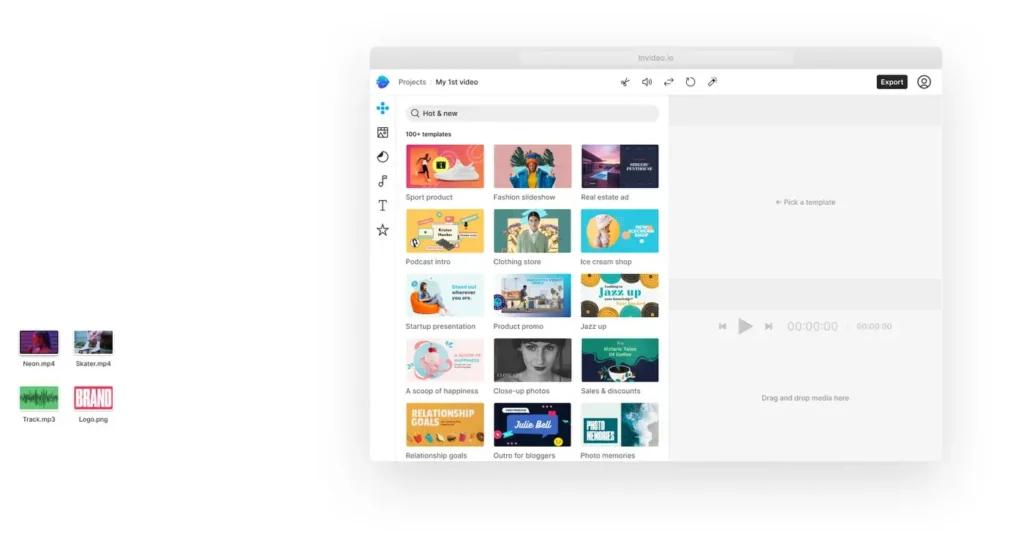Select the magic wand tool icon
Viewport: 1024px width, 538px height.
pyautogui.click(x=712, y=82)
